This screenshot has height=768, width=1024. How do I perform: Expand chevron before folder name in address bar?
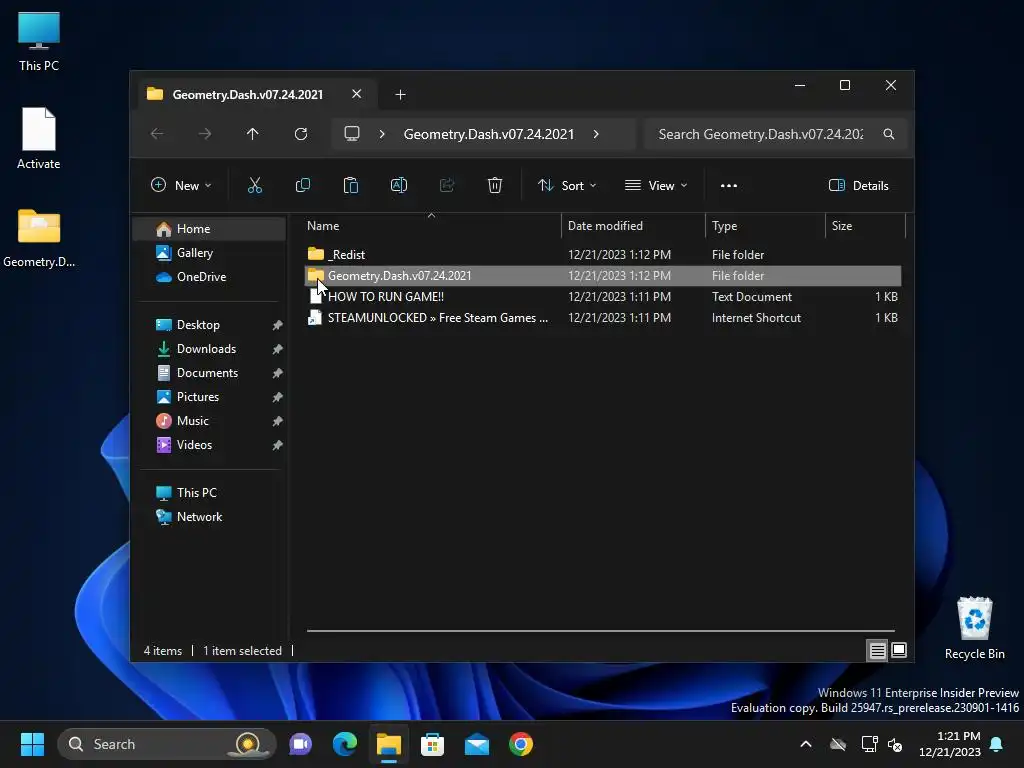382,134
